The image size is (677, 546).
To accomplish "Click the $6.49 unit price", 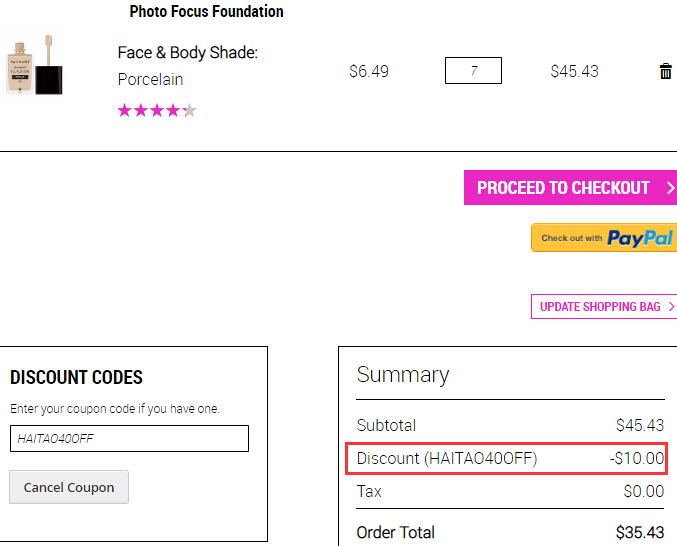I will [x=369, y=71].
